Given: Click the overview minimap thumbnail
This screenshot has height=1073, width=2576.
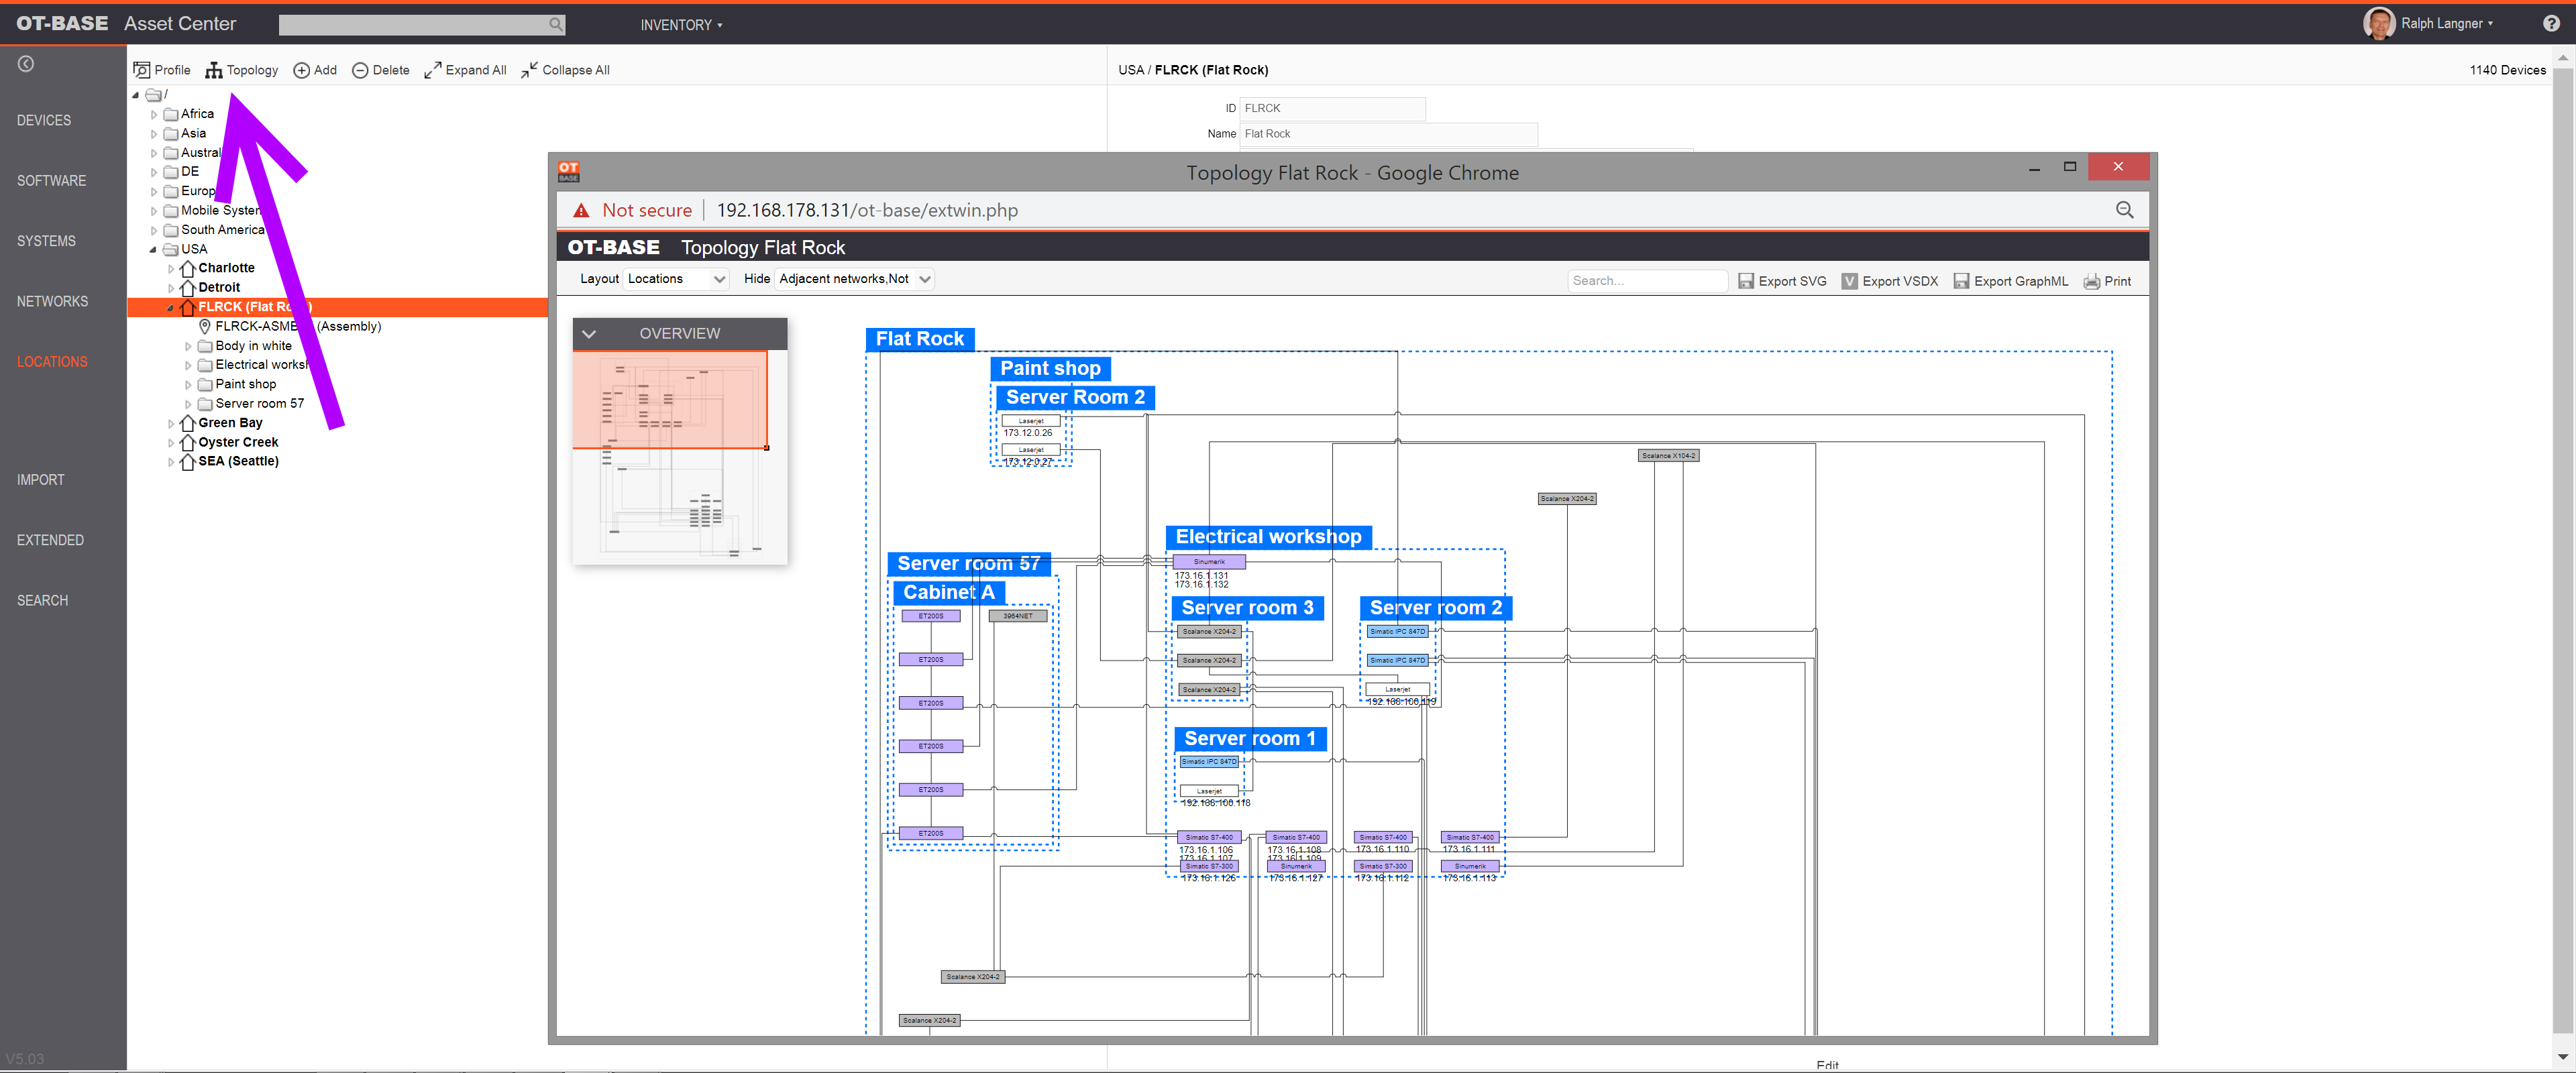Looking at the screenshot, I should pyautogui.click(x=680, y=457).
